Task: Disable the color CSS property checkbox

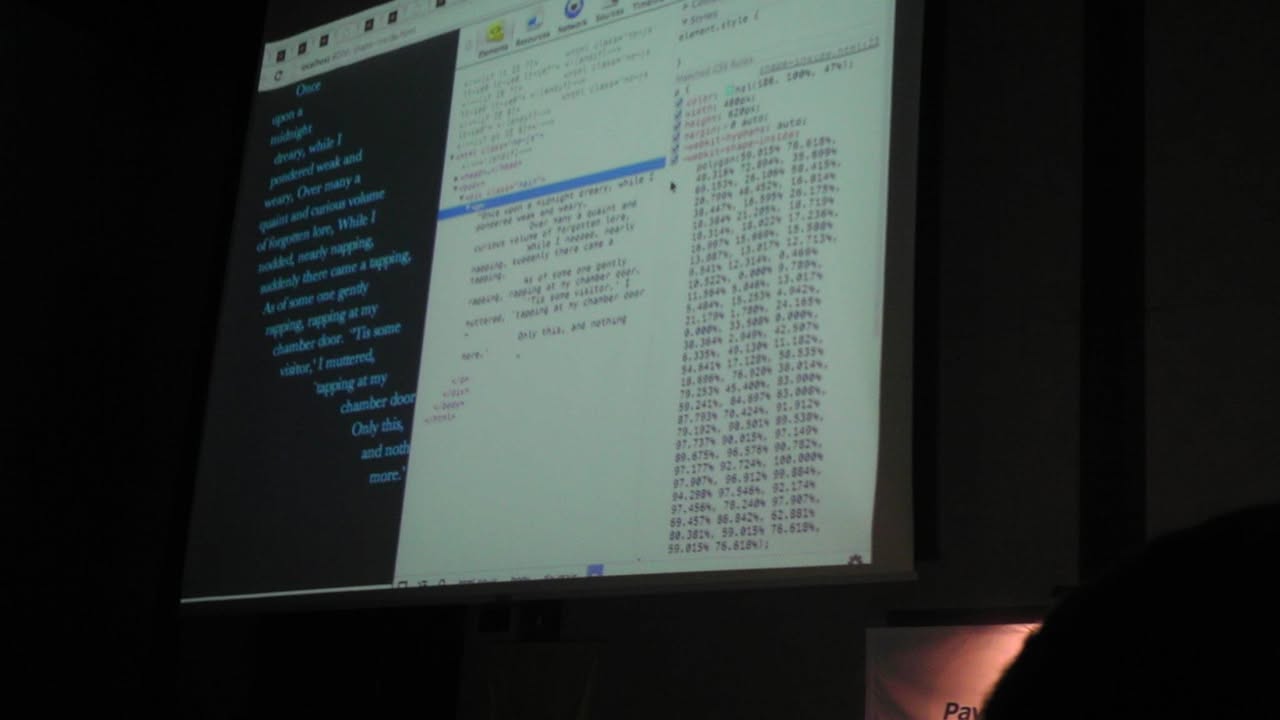Action: tap(678, 104)
